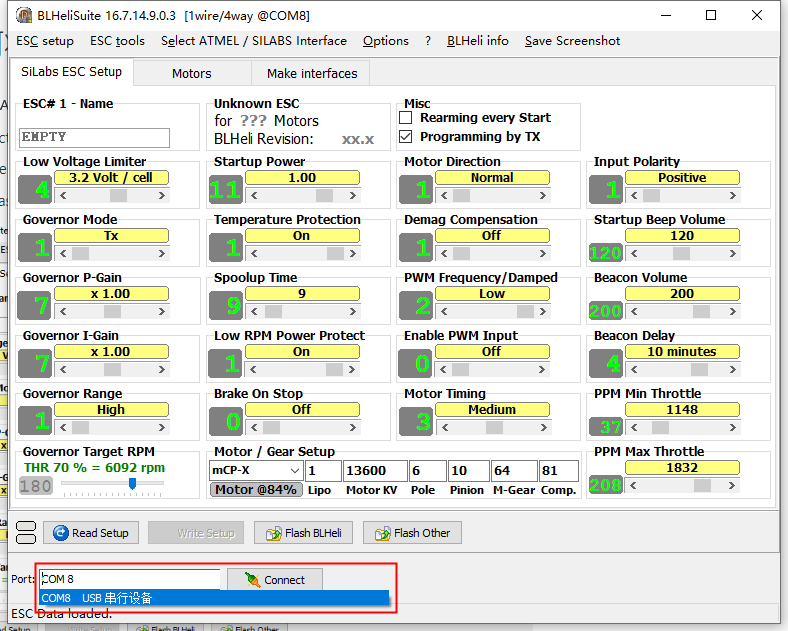
Task: Click the Governor Target RPM slider handle
Action: [x=132, y=483]
